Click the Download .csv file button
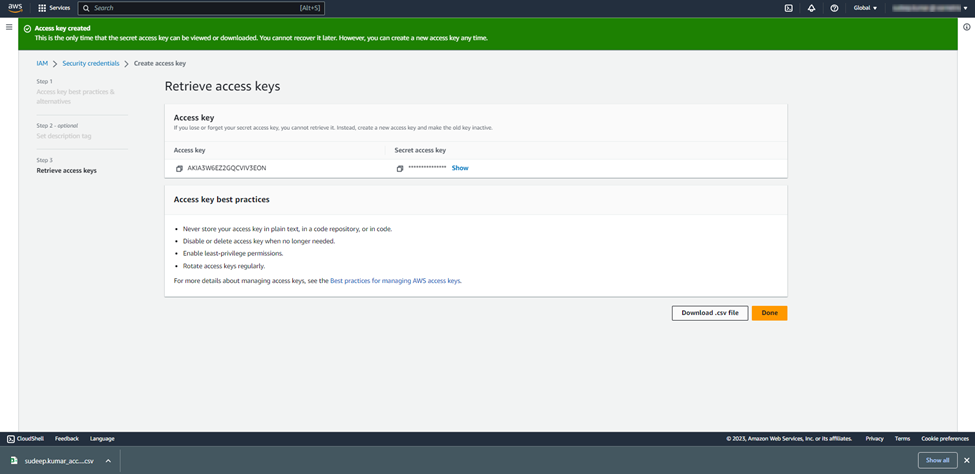Screen dimensions: 975x474 (709, 313)
